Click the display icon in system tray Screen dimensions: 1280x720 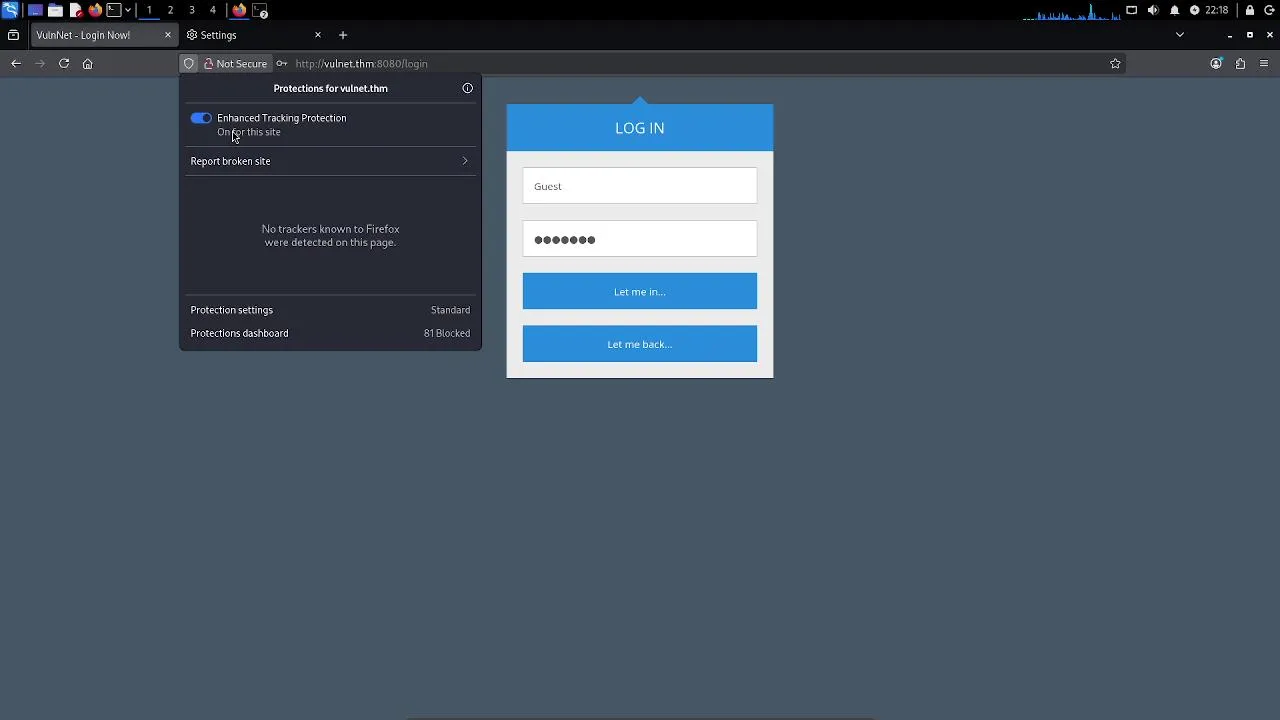pyautogui.click(x=1132, y=10)
